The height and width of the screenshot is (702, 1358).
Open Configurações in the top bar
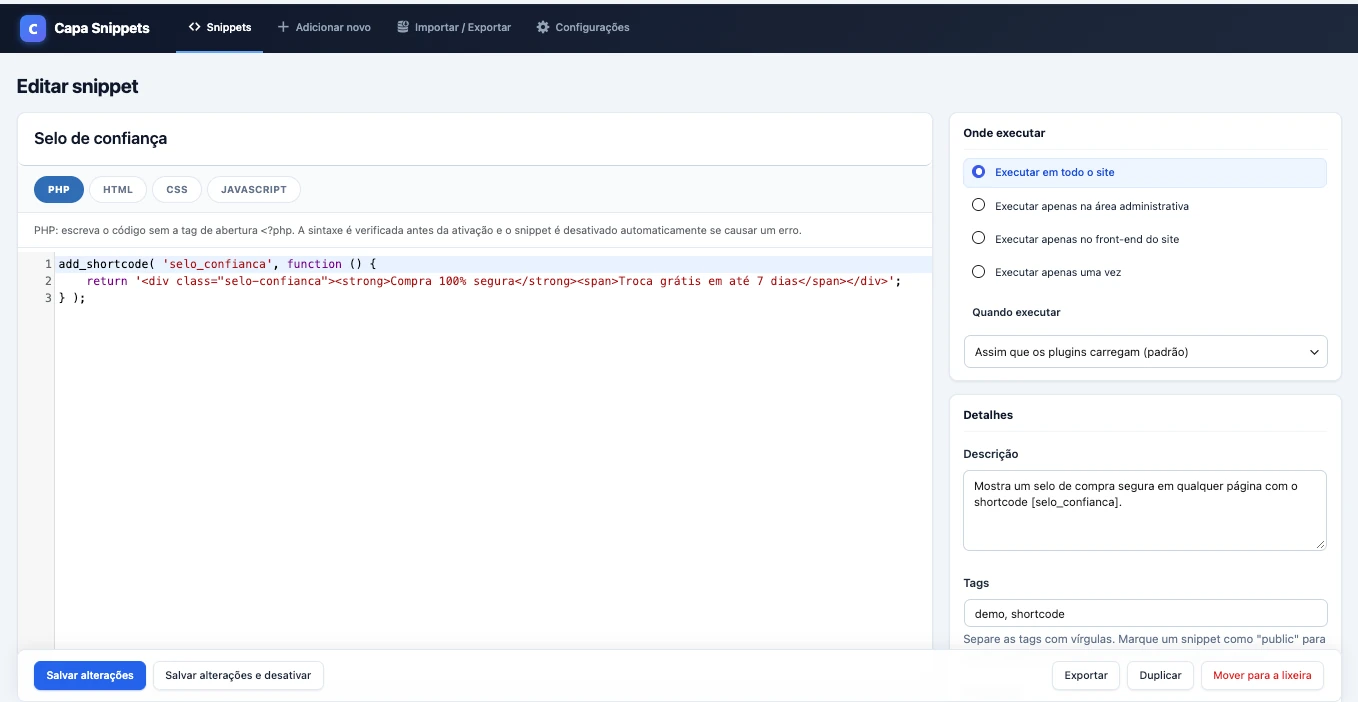click(583, 27)
